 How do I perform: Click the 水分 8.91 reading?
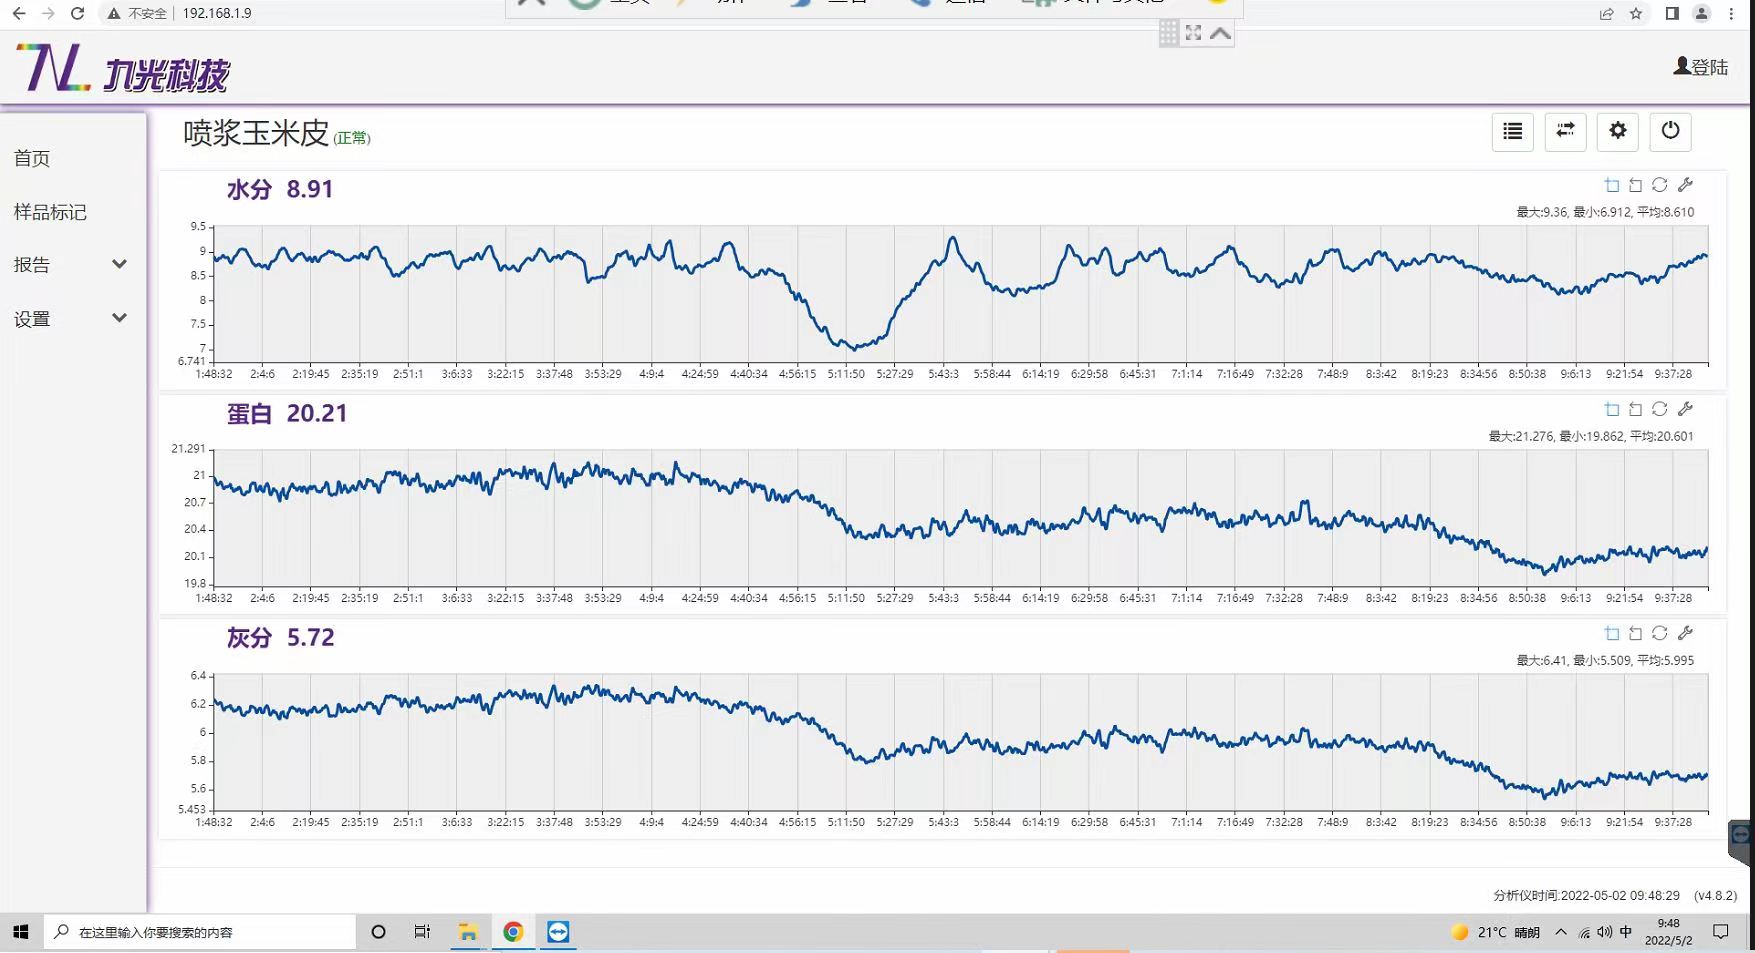point(280,189)
